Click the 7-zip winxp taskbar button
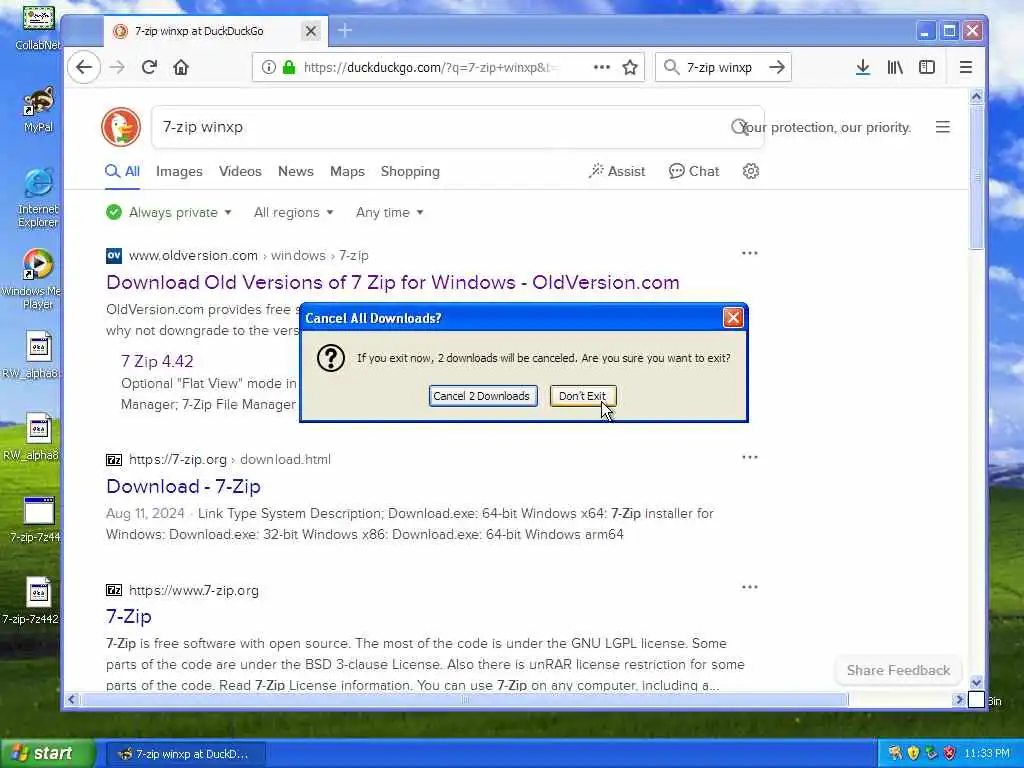Screen dimensions: 1024x768 click(x=185, y=754)
